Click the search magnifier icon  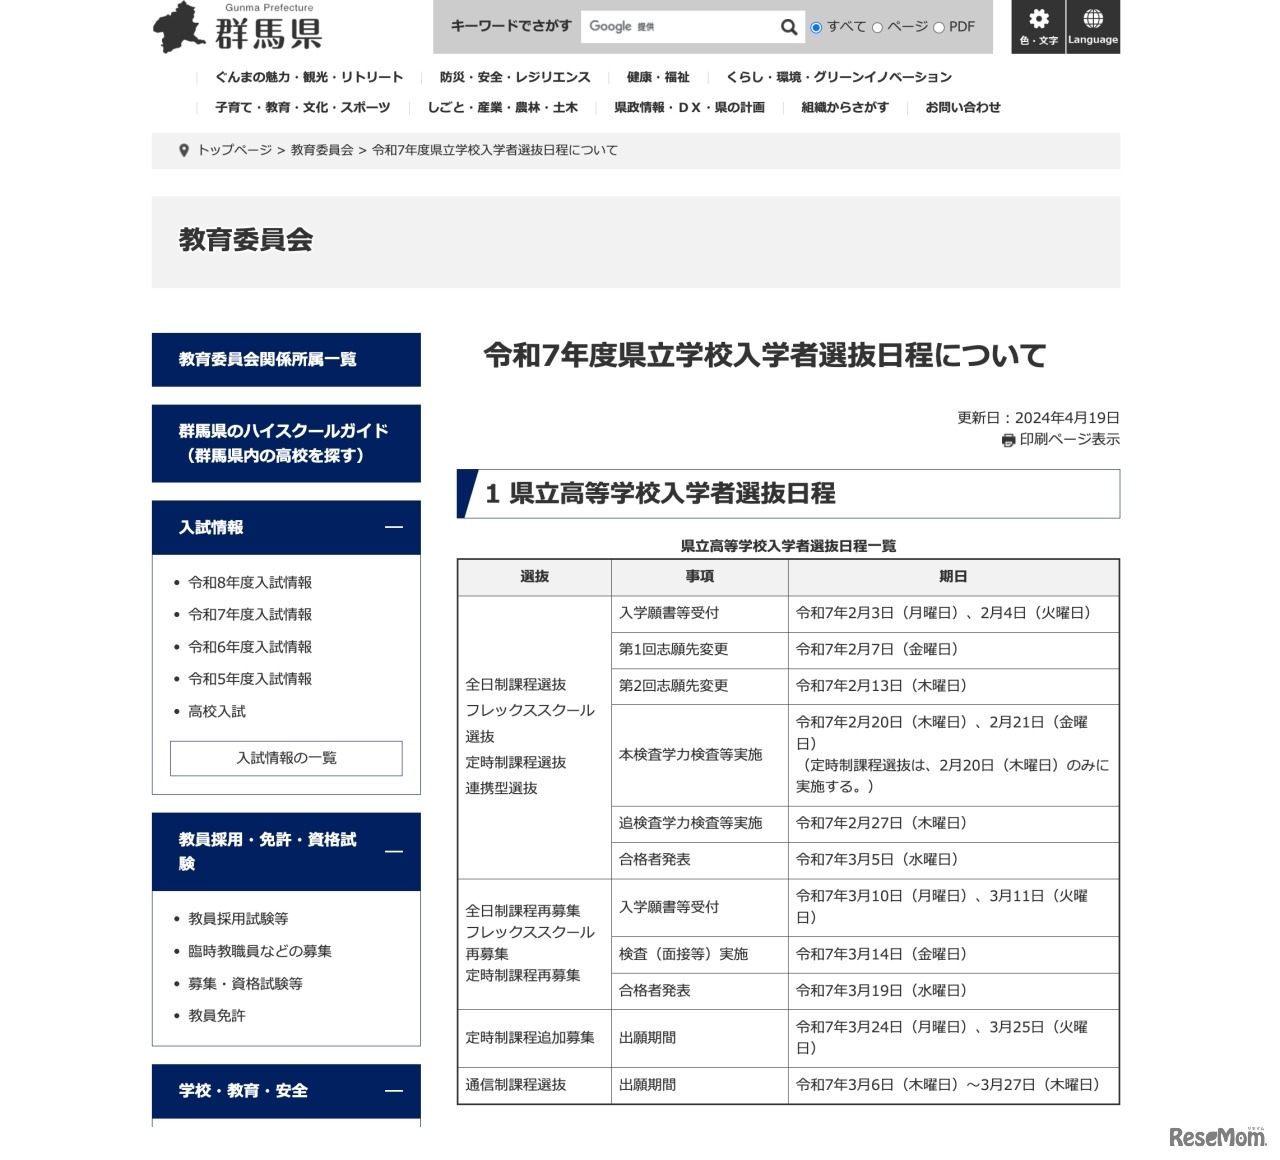click(x=788, y=27)
